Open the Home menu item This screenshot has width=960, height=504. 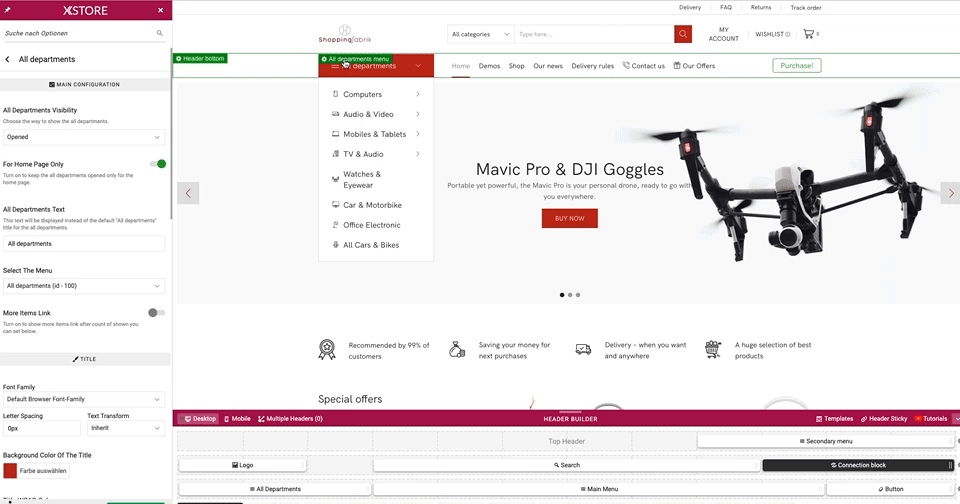tap(461, 66)
